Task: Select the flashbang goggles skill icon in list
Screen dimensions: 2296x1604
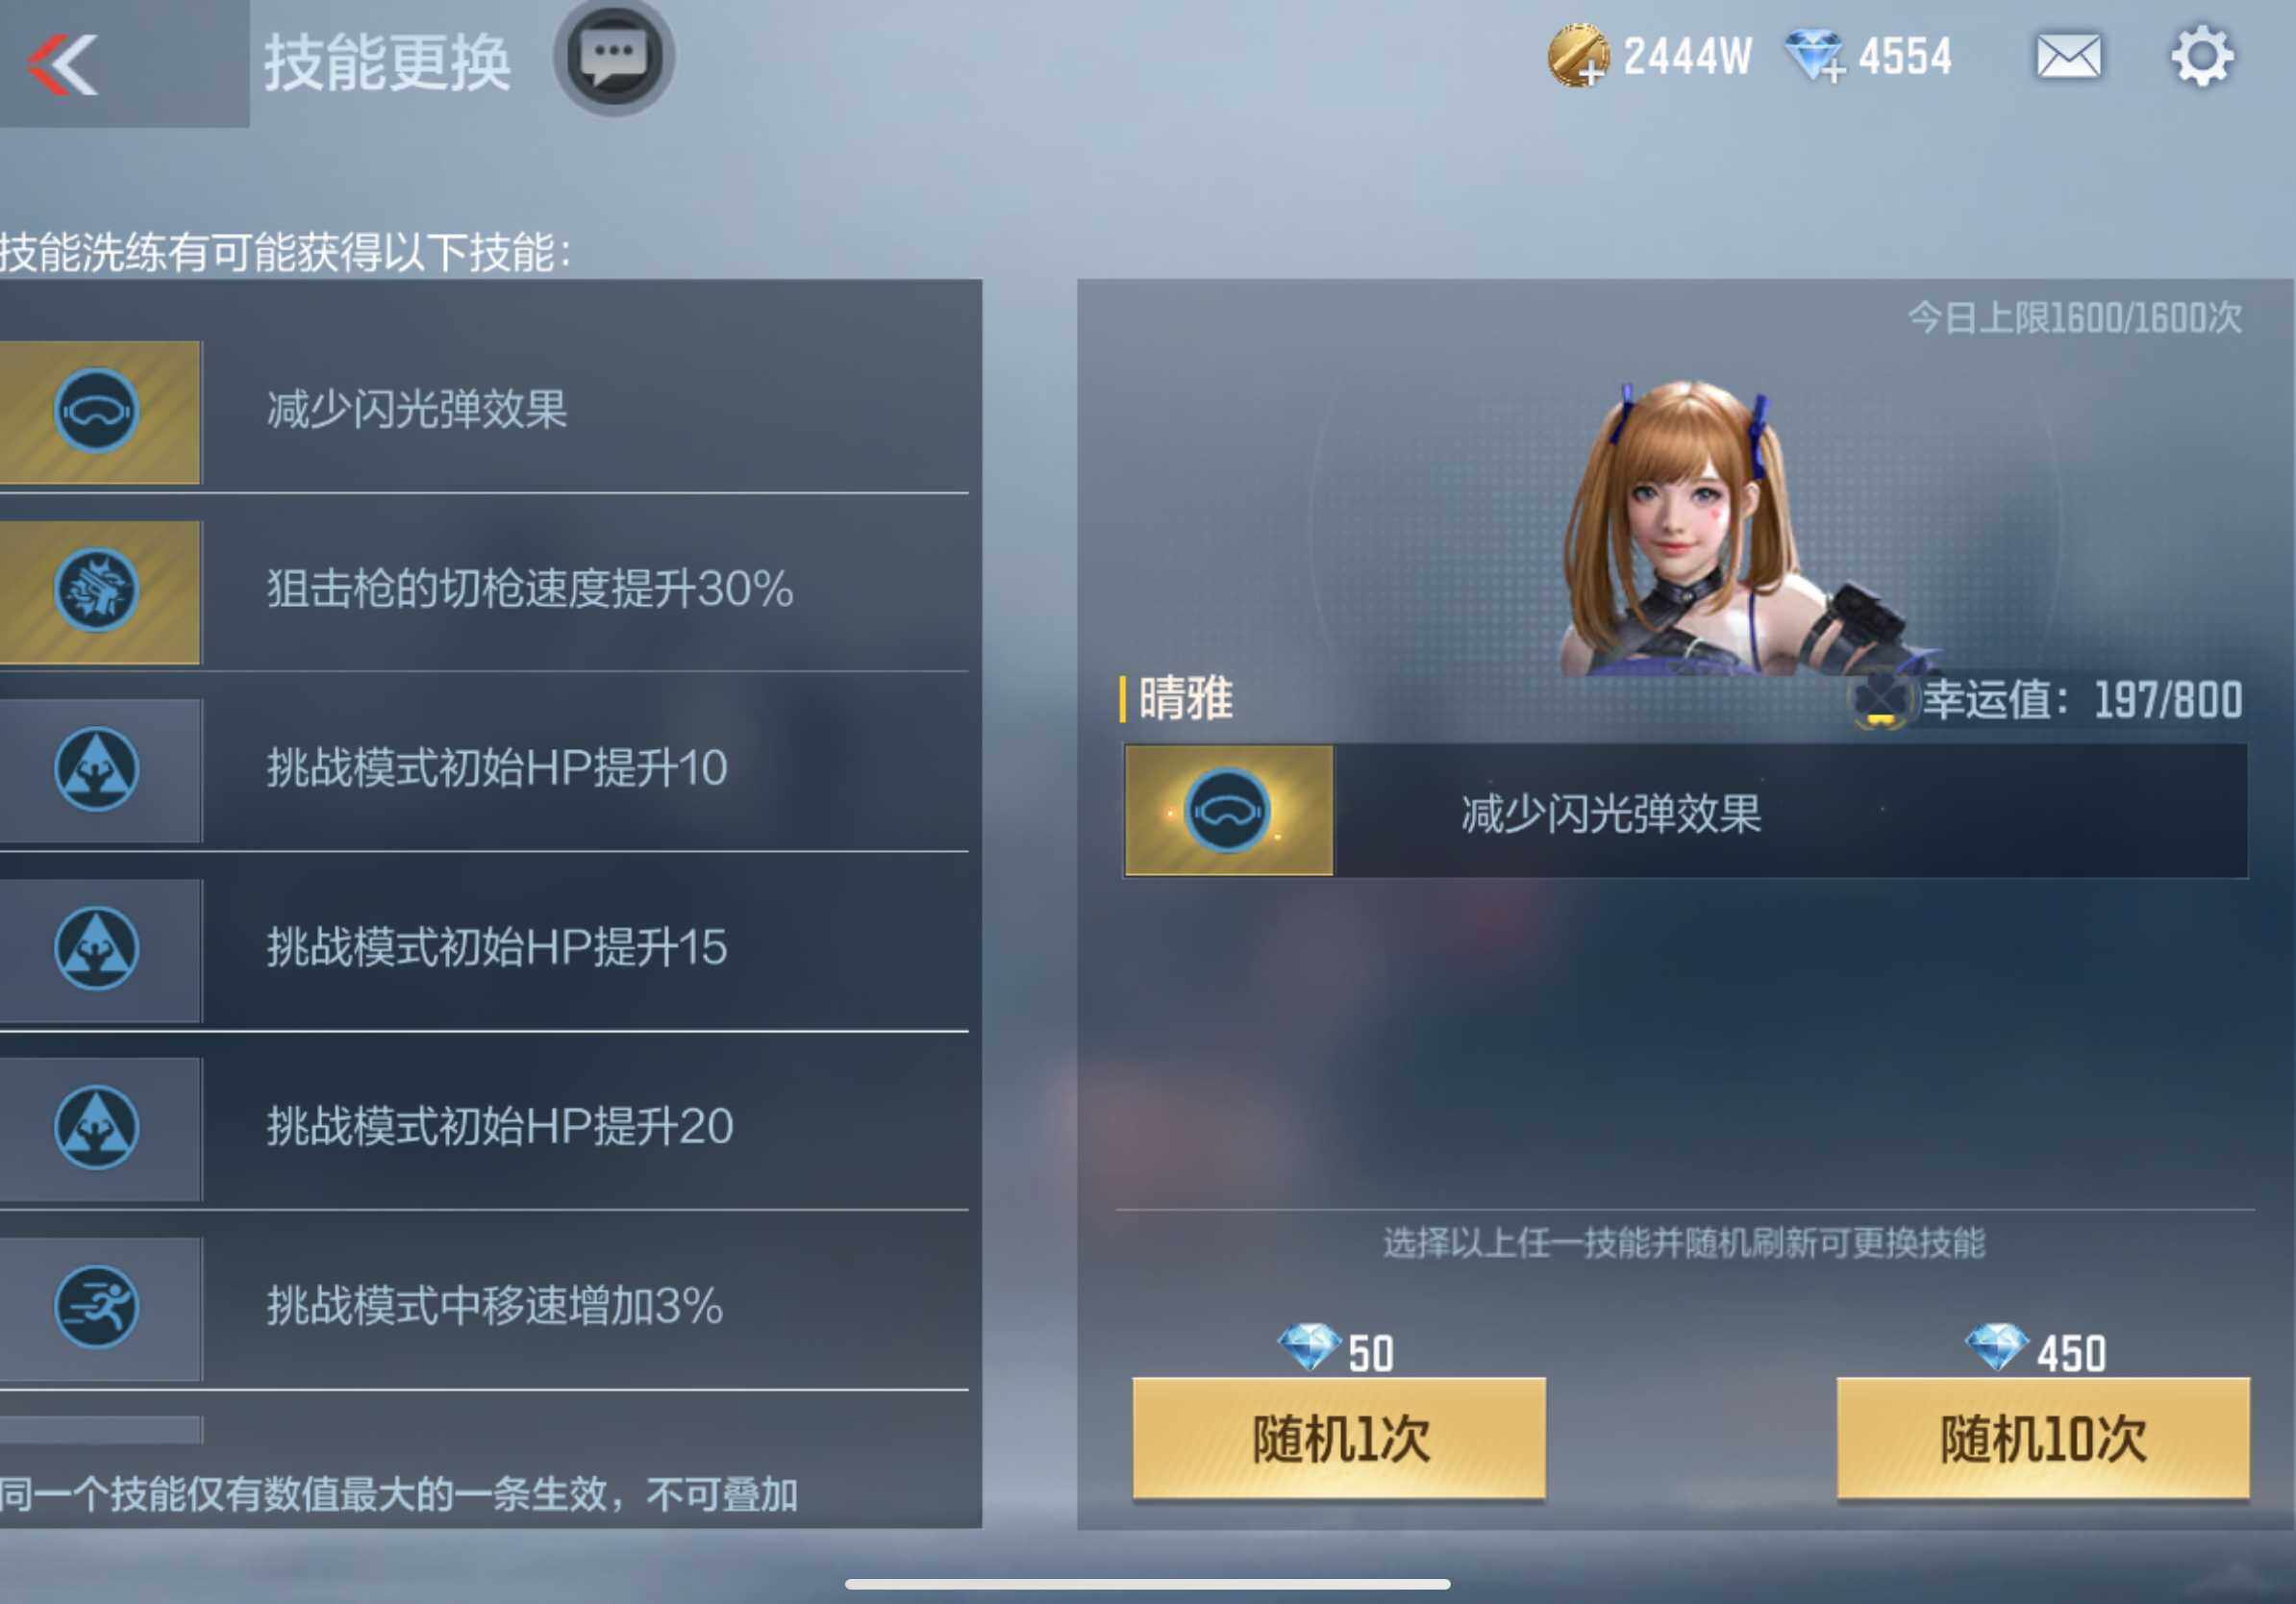Action: [97, 411]
